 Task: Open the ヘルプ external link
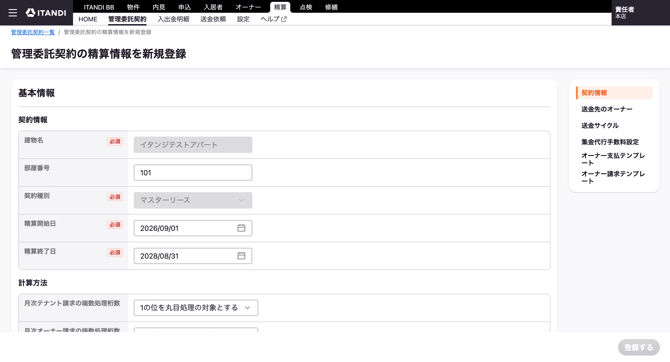point(273,19)
